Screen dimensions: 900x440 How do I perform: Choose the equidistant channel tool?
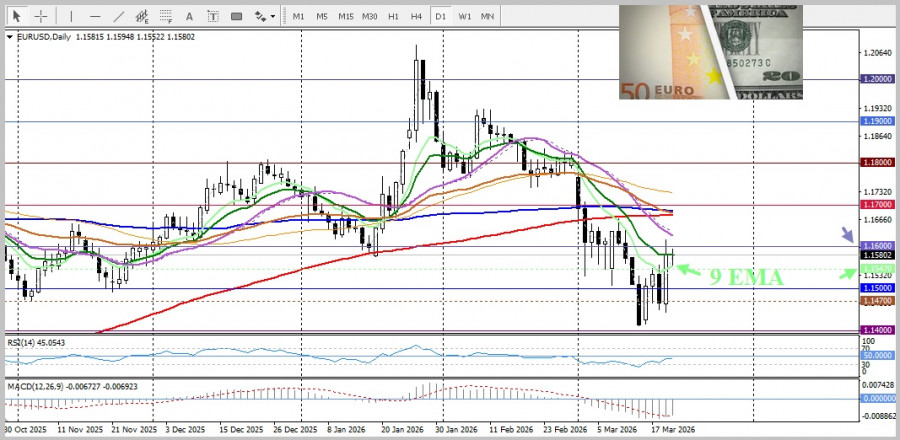[144, 16]
